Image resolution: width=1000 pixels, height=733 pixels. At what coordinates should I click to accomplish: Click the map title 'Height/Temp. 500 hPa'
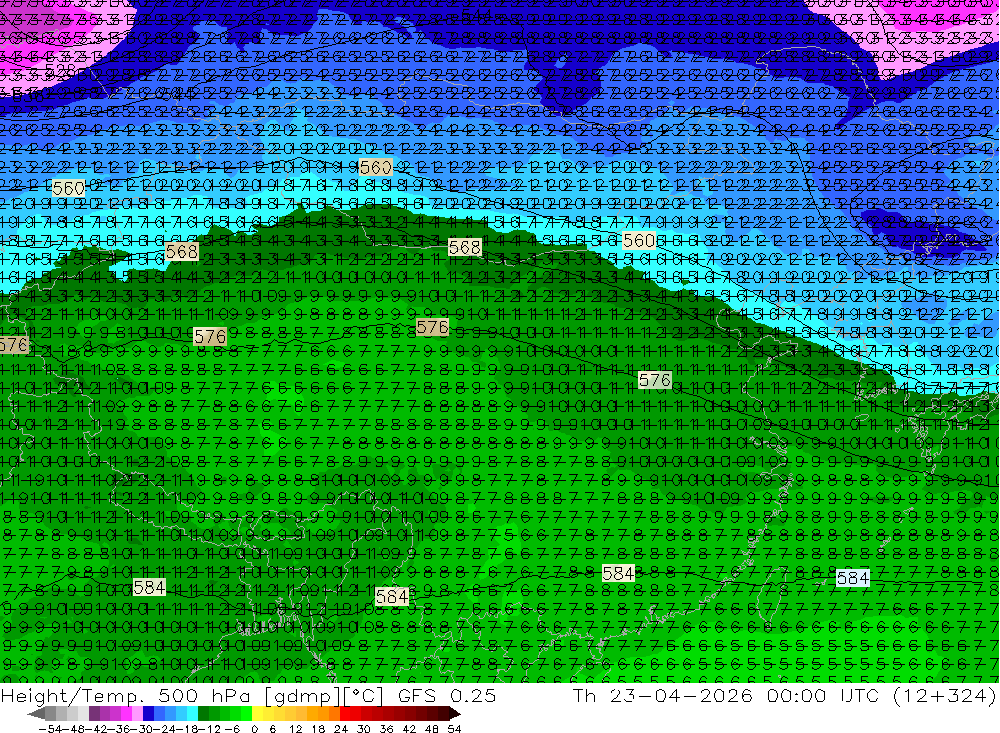tap(126, 695)
